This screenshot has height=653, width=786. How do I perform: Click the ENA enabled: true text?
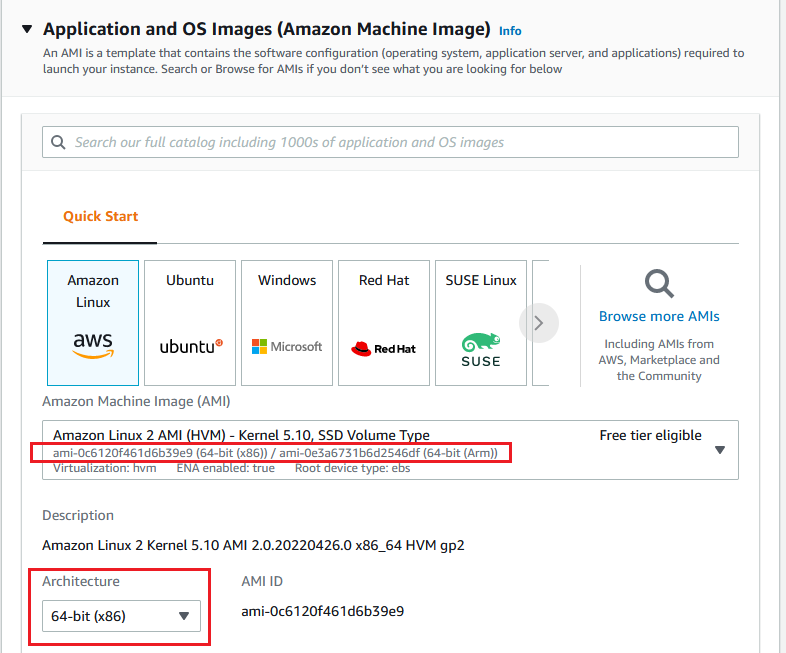226,468
